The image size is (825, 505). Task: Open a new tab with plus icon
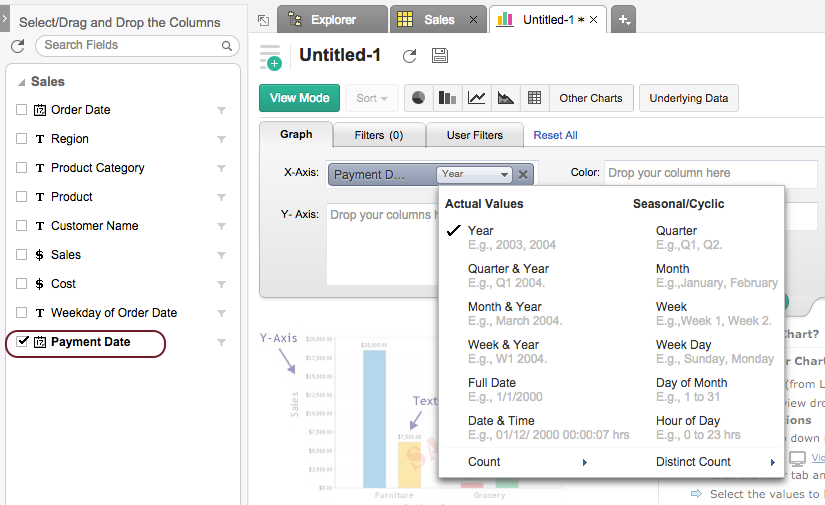pos(622,19)
